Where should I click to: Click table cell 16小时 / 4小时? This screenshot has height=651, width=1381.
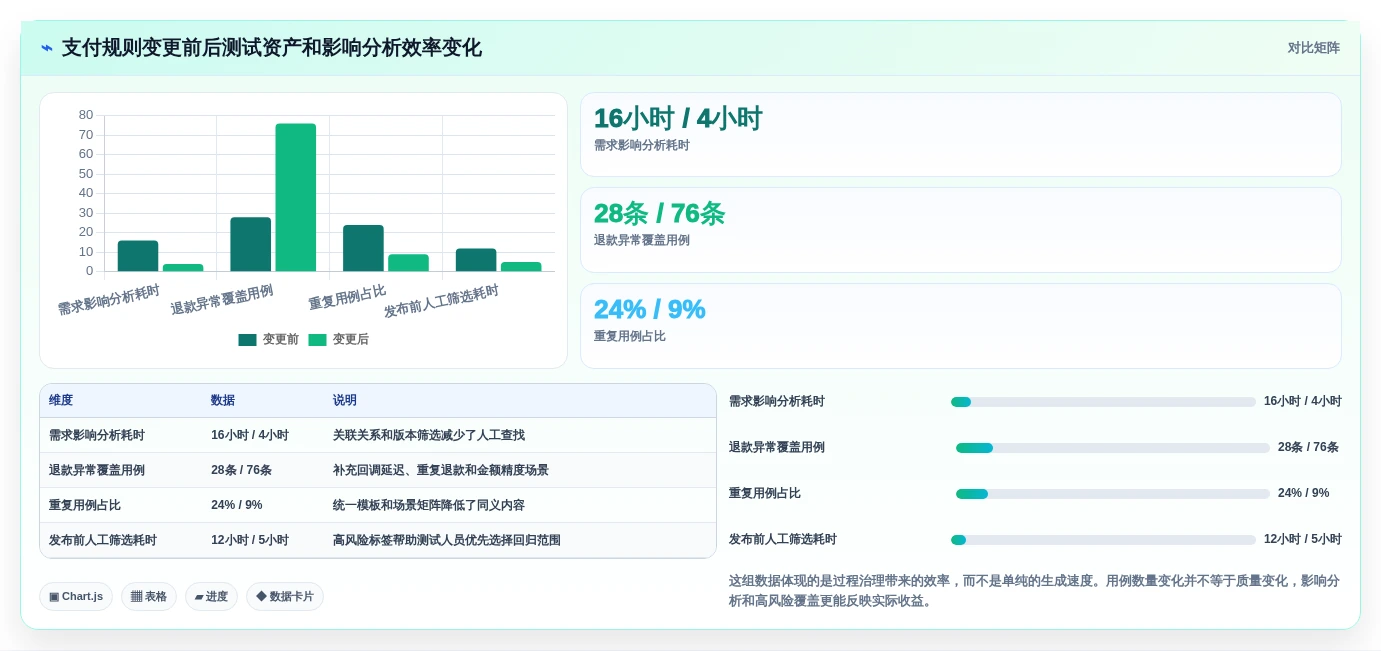click(x=263, y=436)
